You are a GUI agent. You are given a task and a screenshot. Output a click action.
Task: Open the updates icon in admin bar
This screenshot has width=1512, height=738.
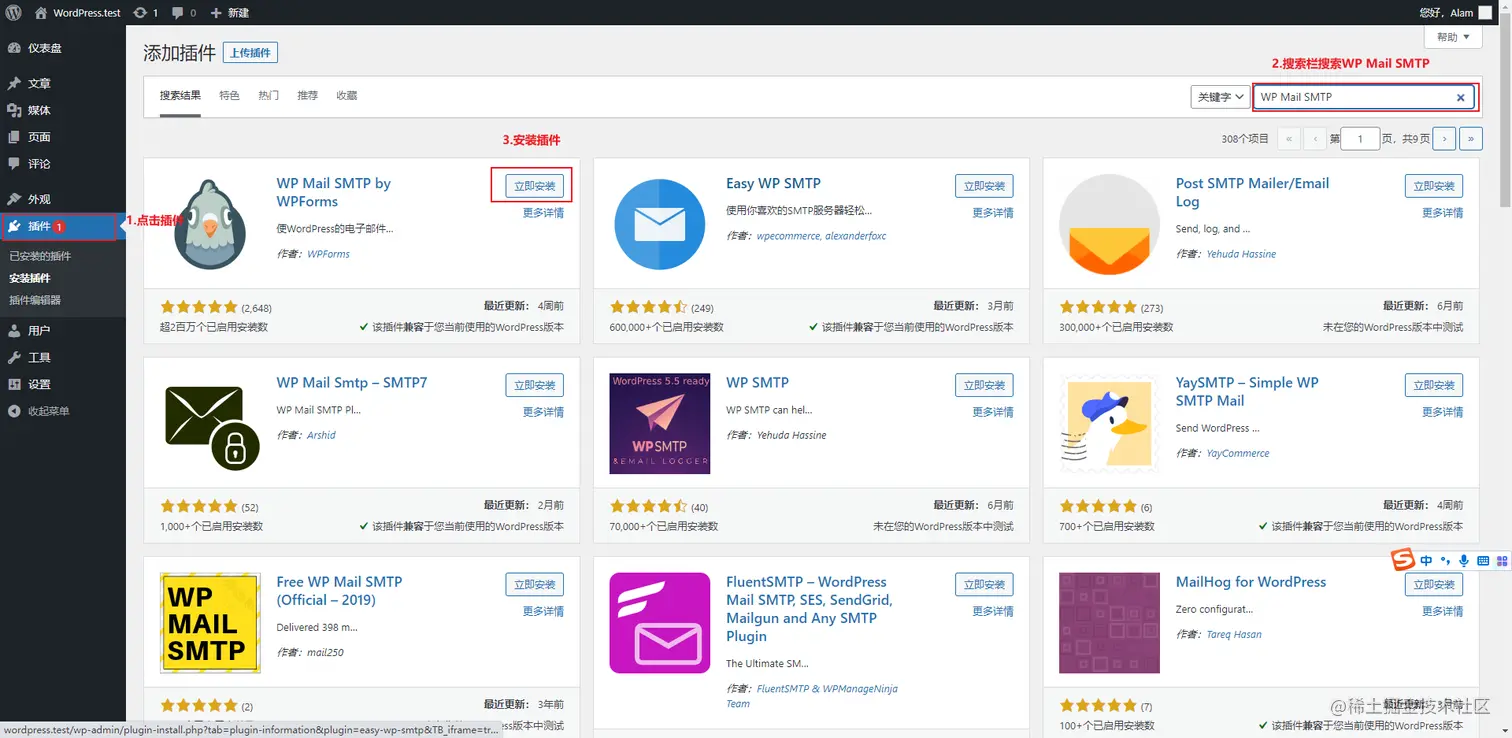(x=140, y=13)
